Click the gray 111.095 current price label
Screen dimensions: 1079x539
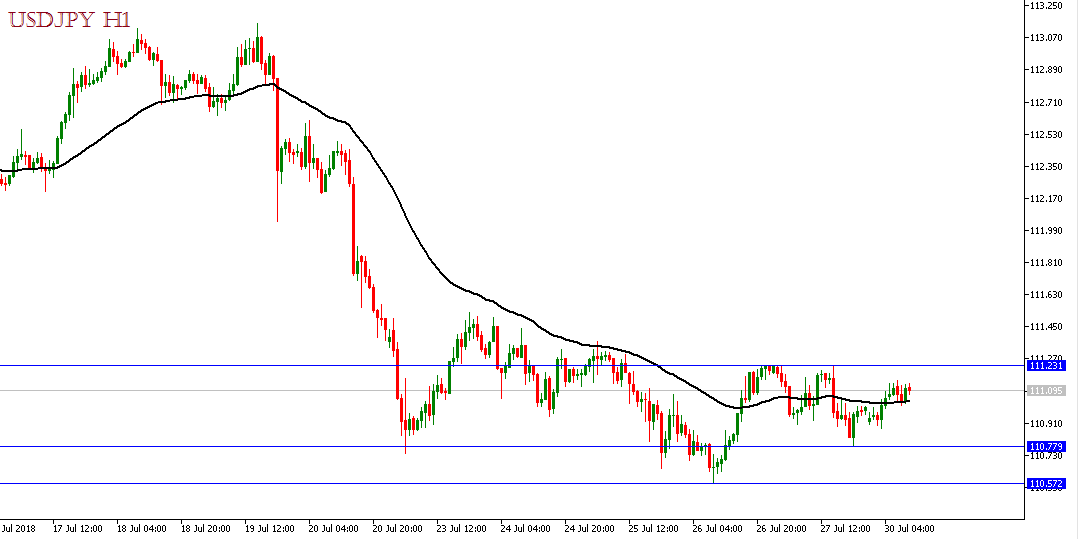1046,391
